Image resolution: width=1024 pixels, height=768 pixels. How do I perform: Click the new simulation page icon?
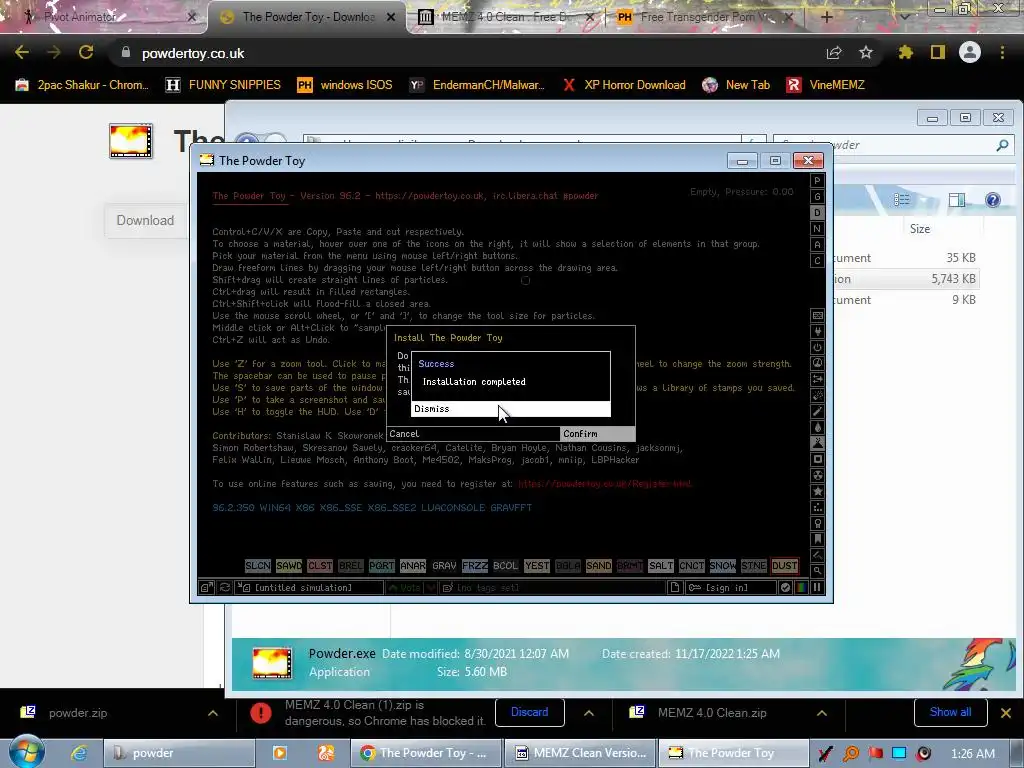click(x=675, y=588)
